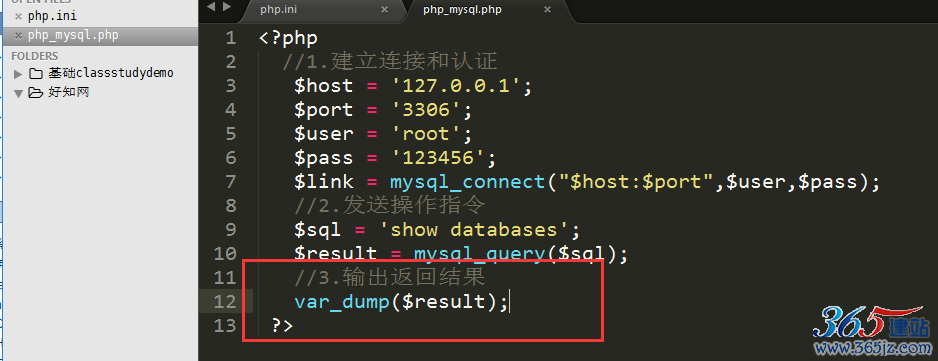Open the www.365jz.com watermark link
Image resolution: width=938 pixels, height=361 pixels.
tap(873, 347)
